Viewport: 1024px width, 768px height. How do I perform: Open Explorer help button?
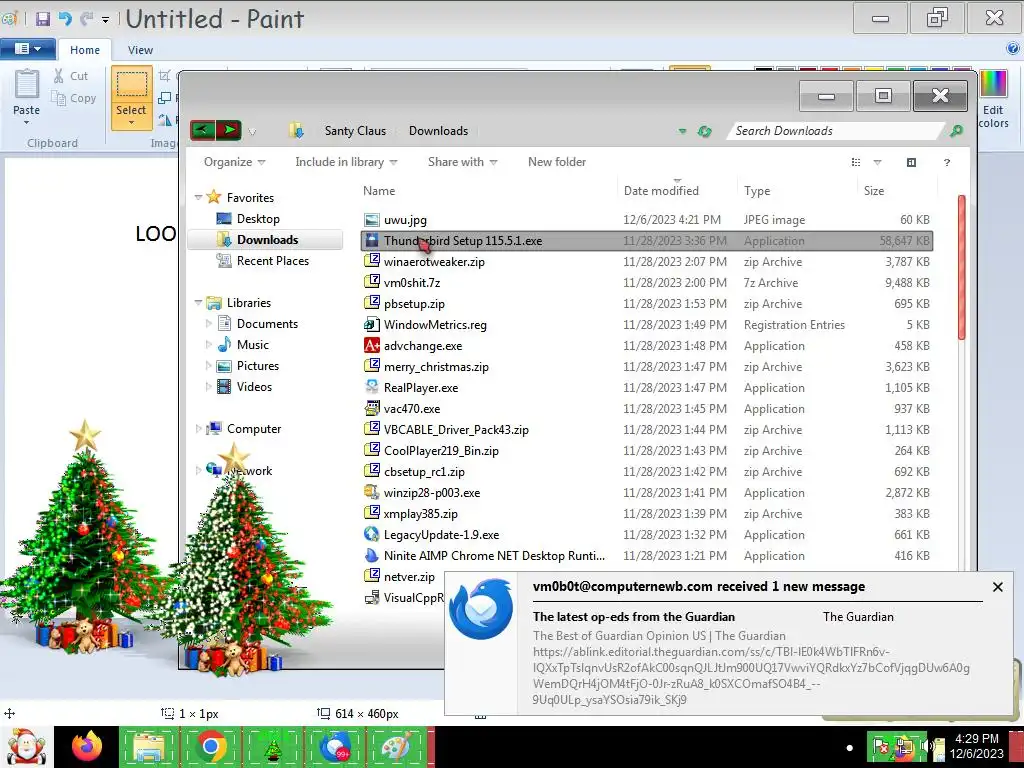[946, 162]
